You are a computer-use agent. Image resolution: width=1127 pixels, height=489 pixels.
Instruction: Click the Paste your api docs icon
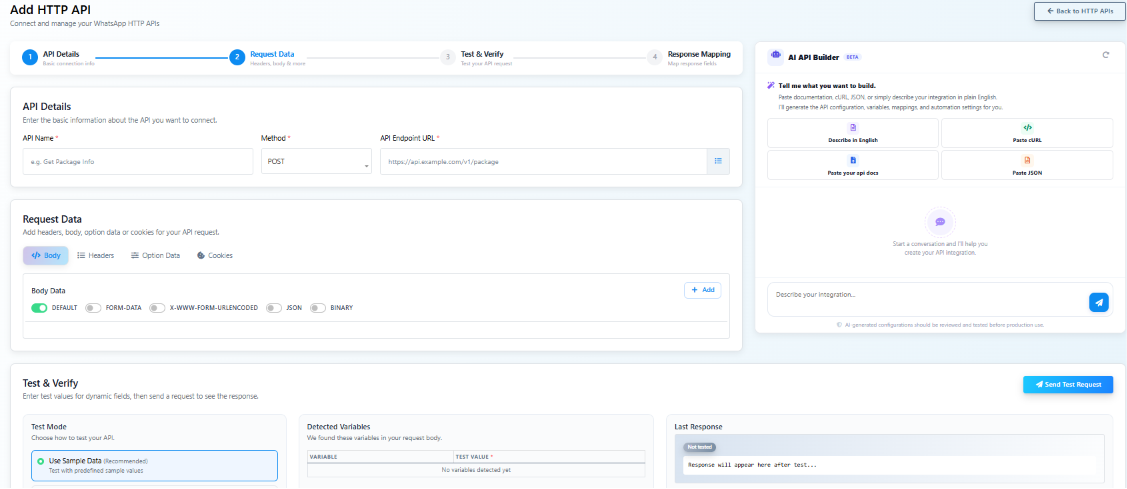(x=852, y=160)
